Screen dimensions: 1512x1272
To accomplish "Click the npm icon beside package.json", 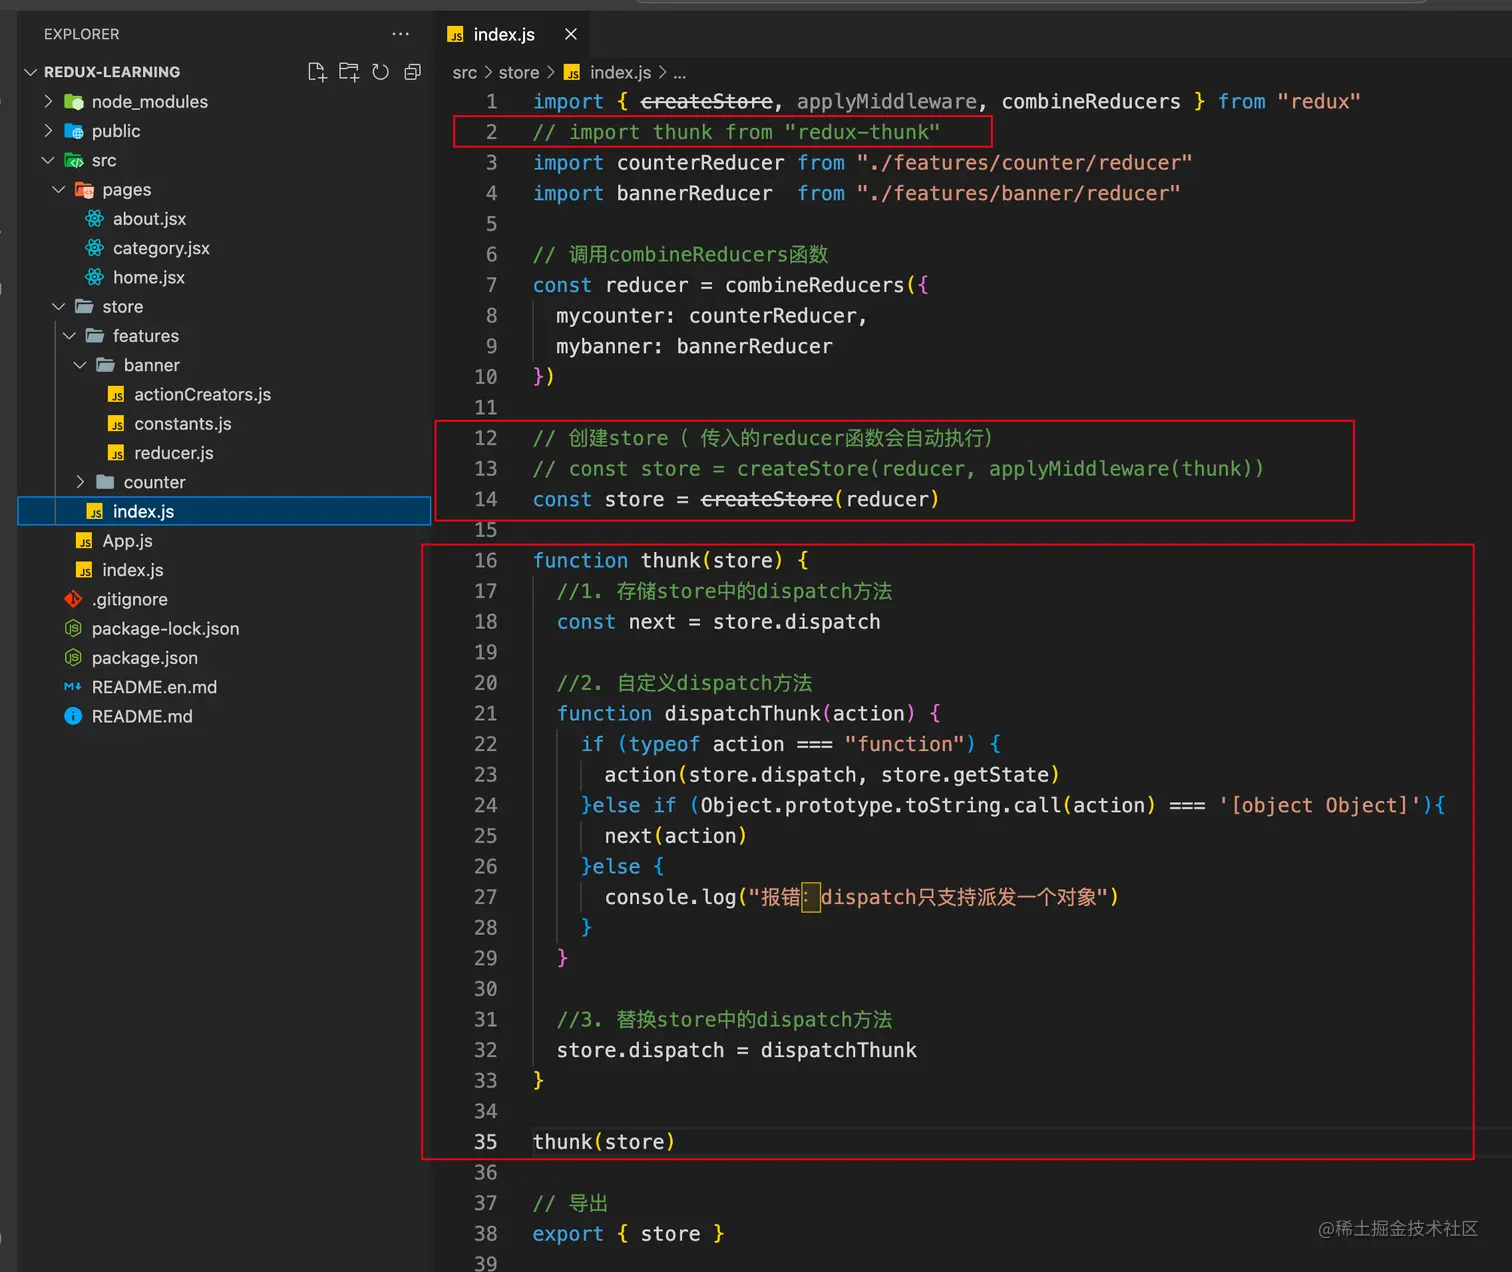I will tap(73, 657).
